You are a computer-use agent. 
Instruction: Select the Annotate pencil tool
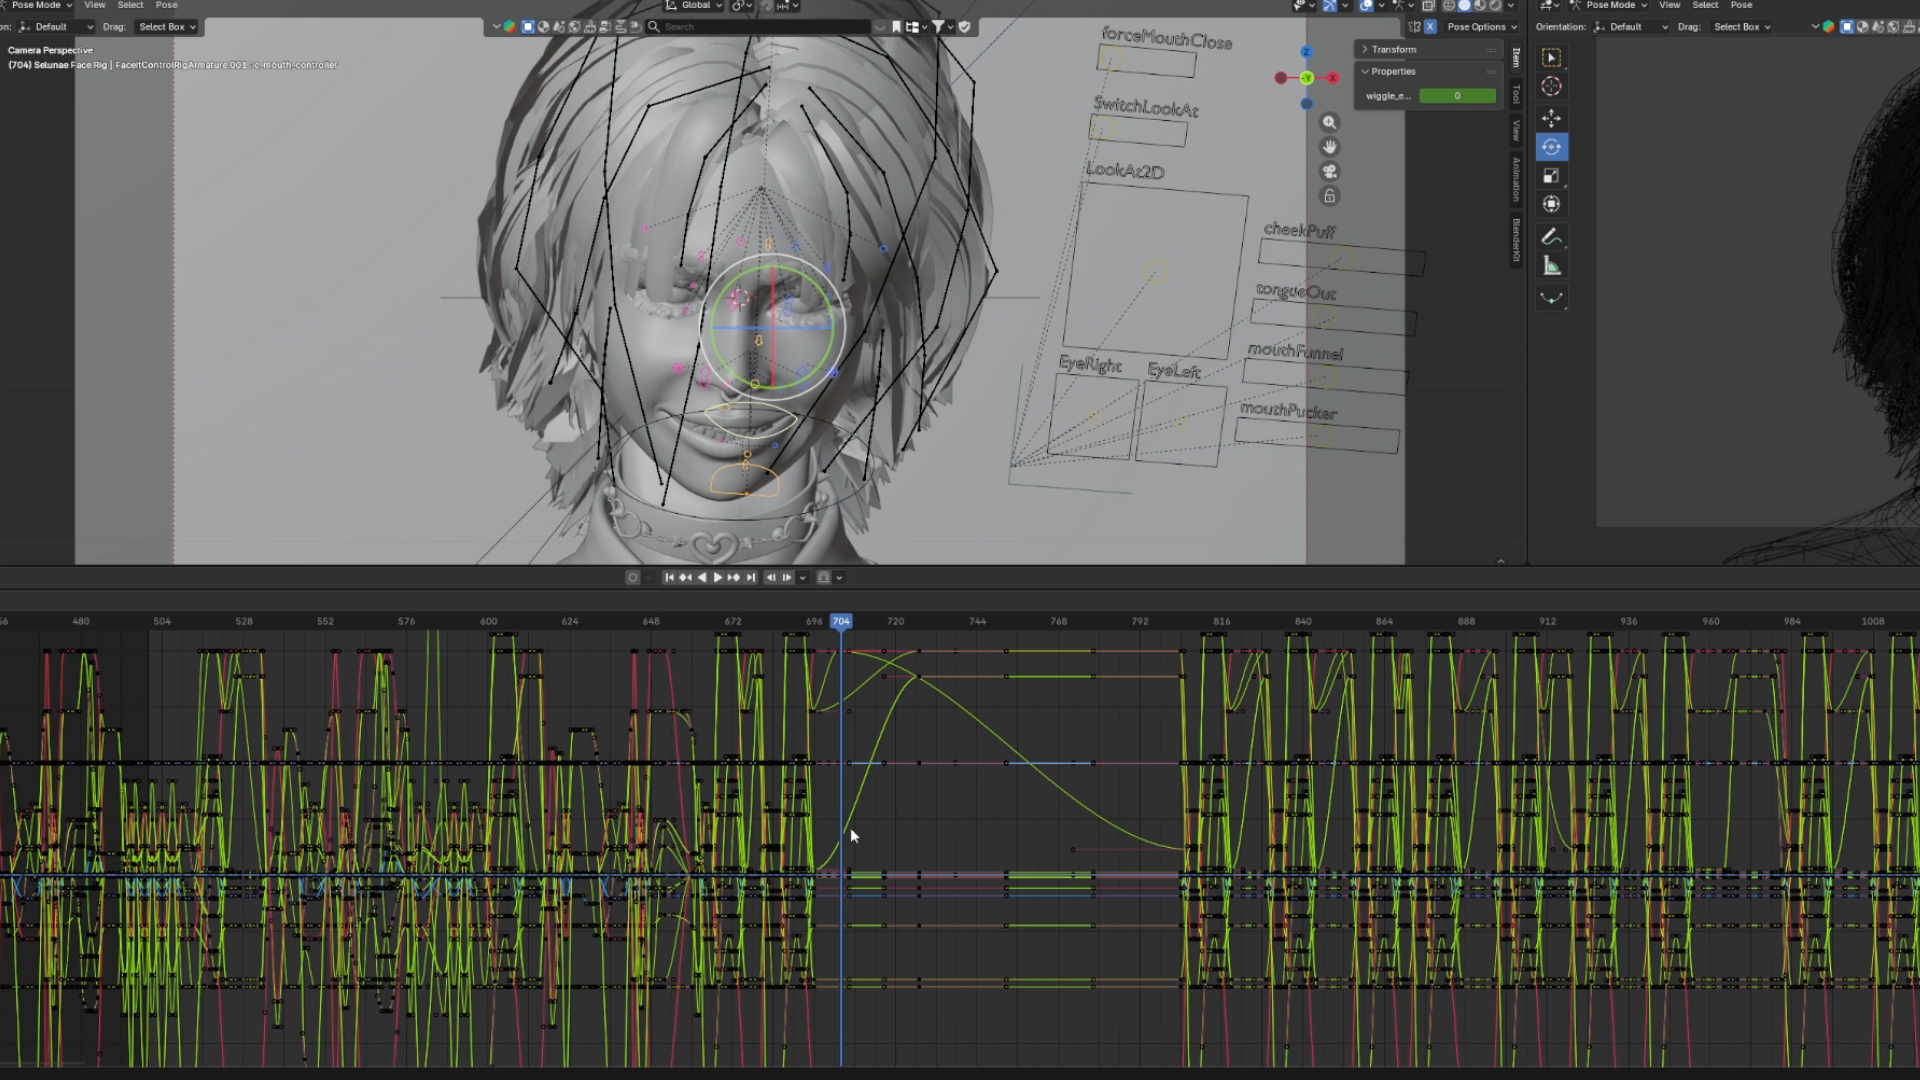coord(1551,237)
